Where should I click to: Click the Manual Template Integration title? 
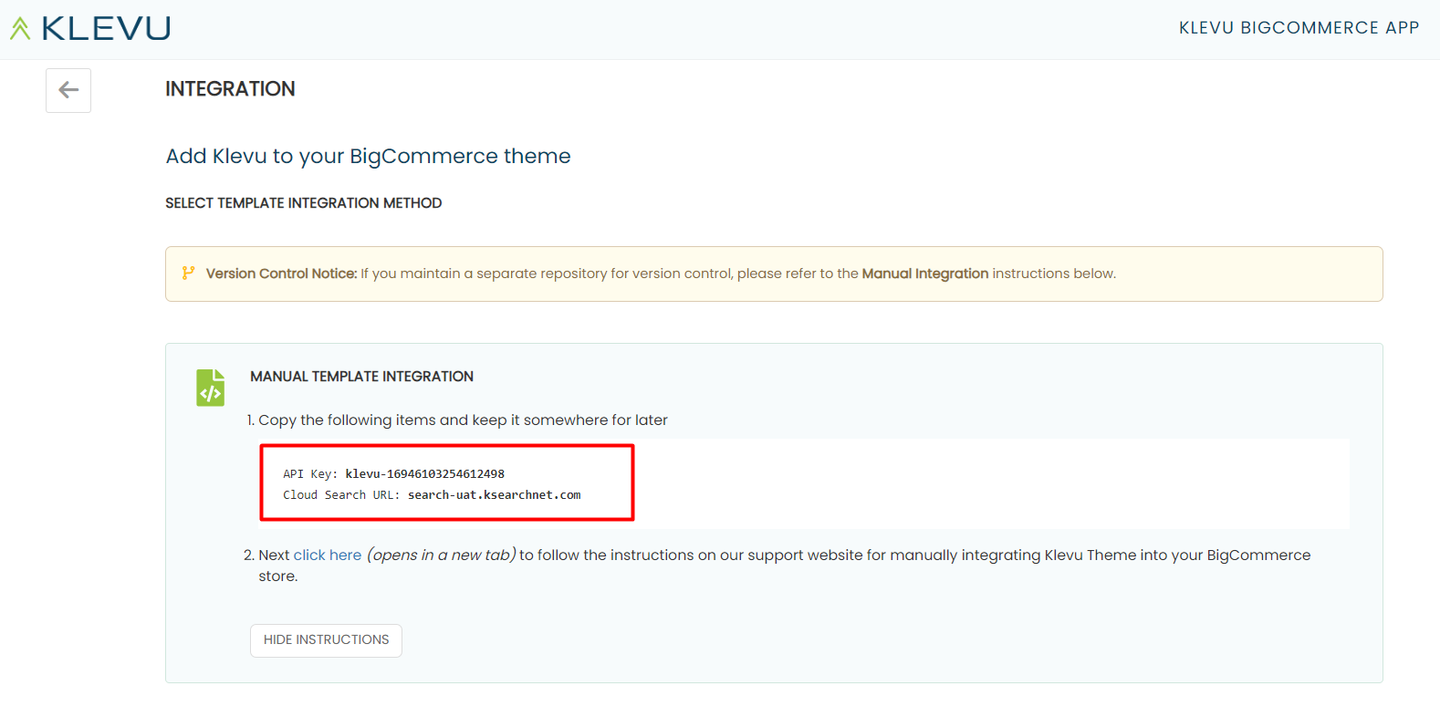point(362,377)
